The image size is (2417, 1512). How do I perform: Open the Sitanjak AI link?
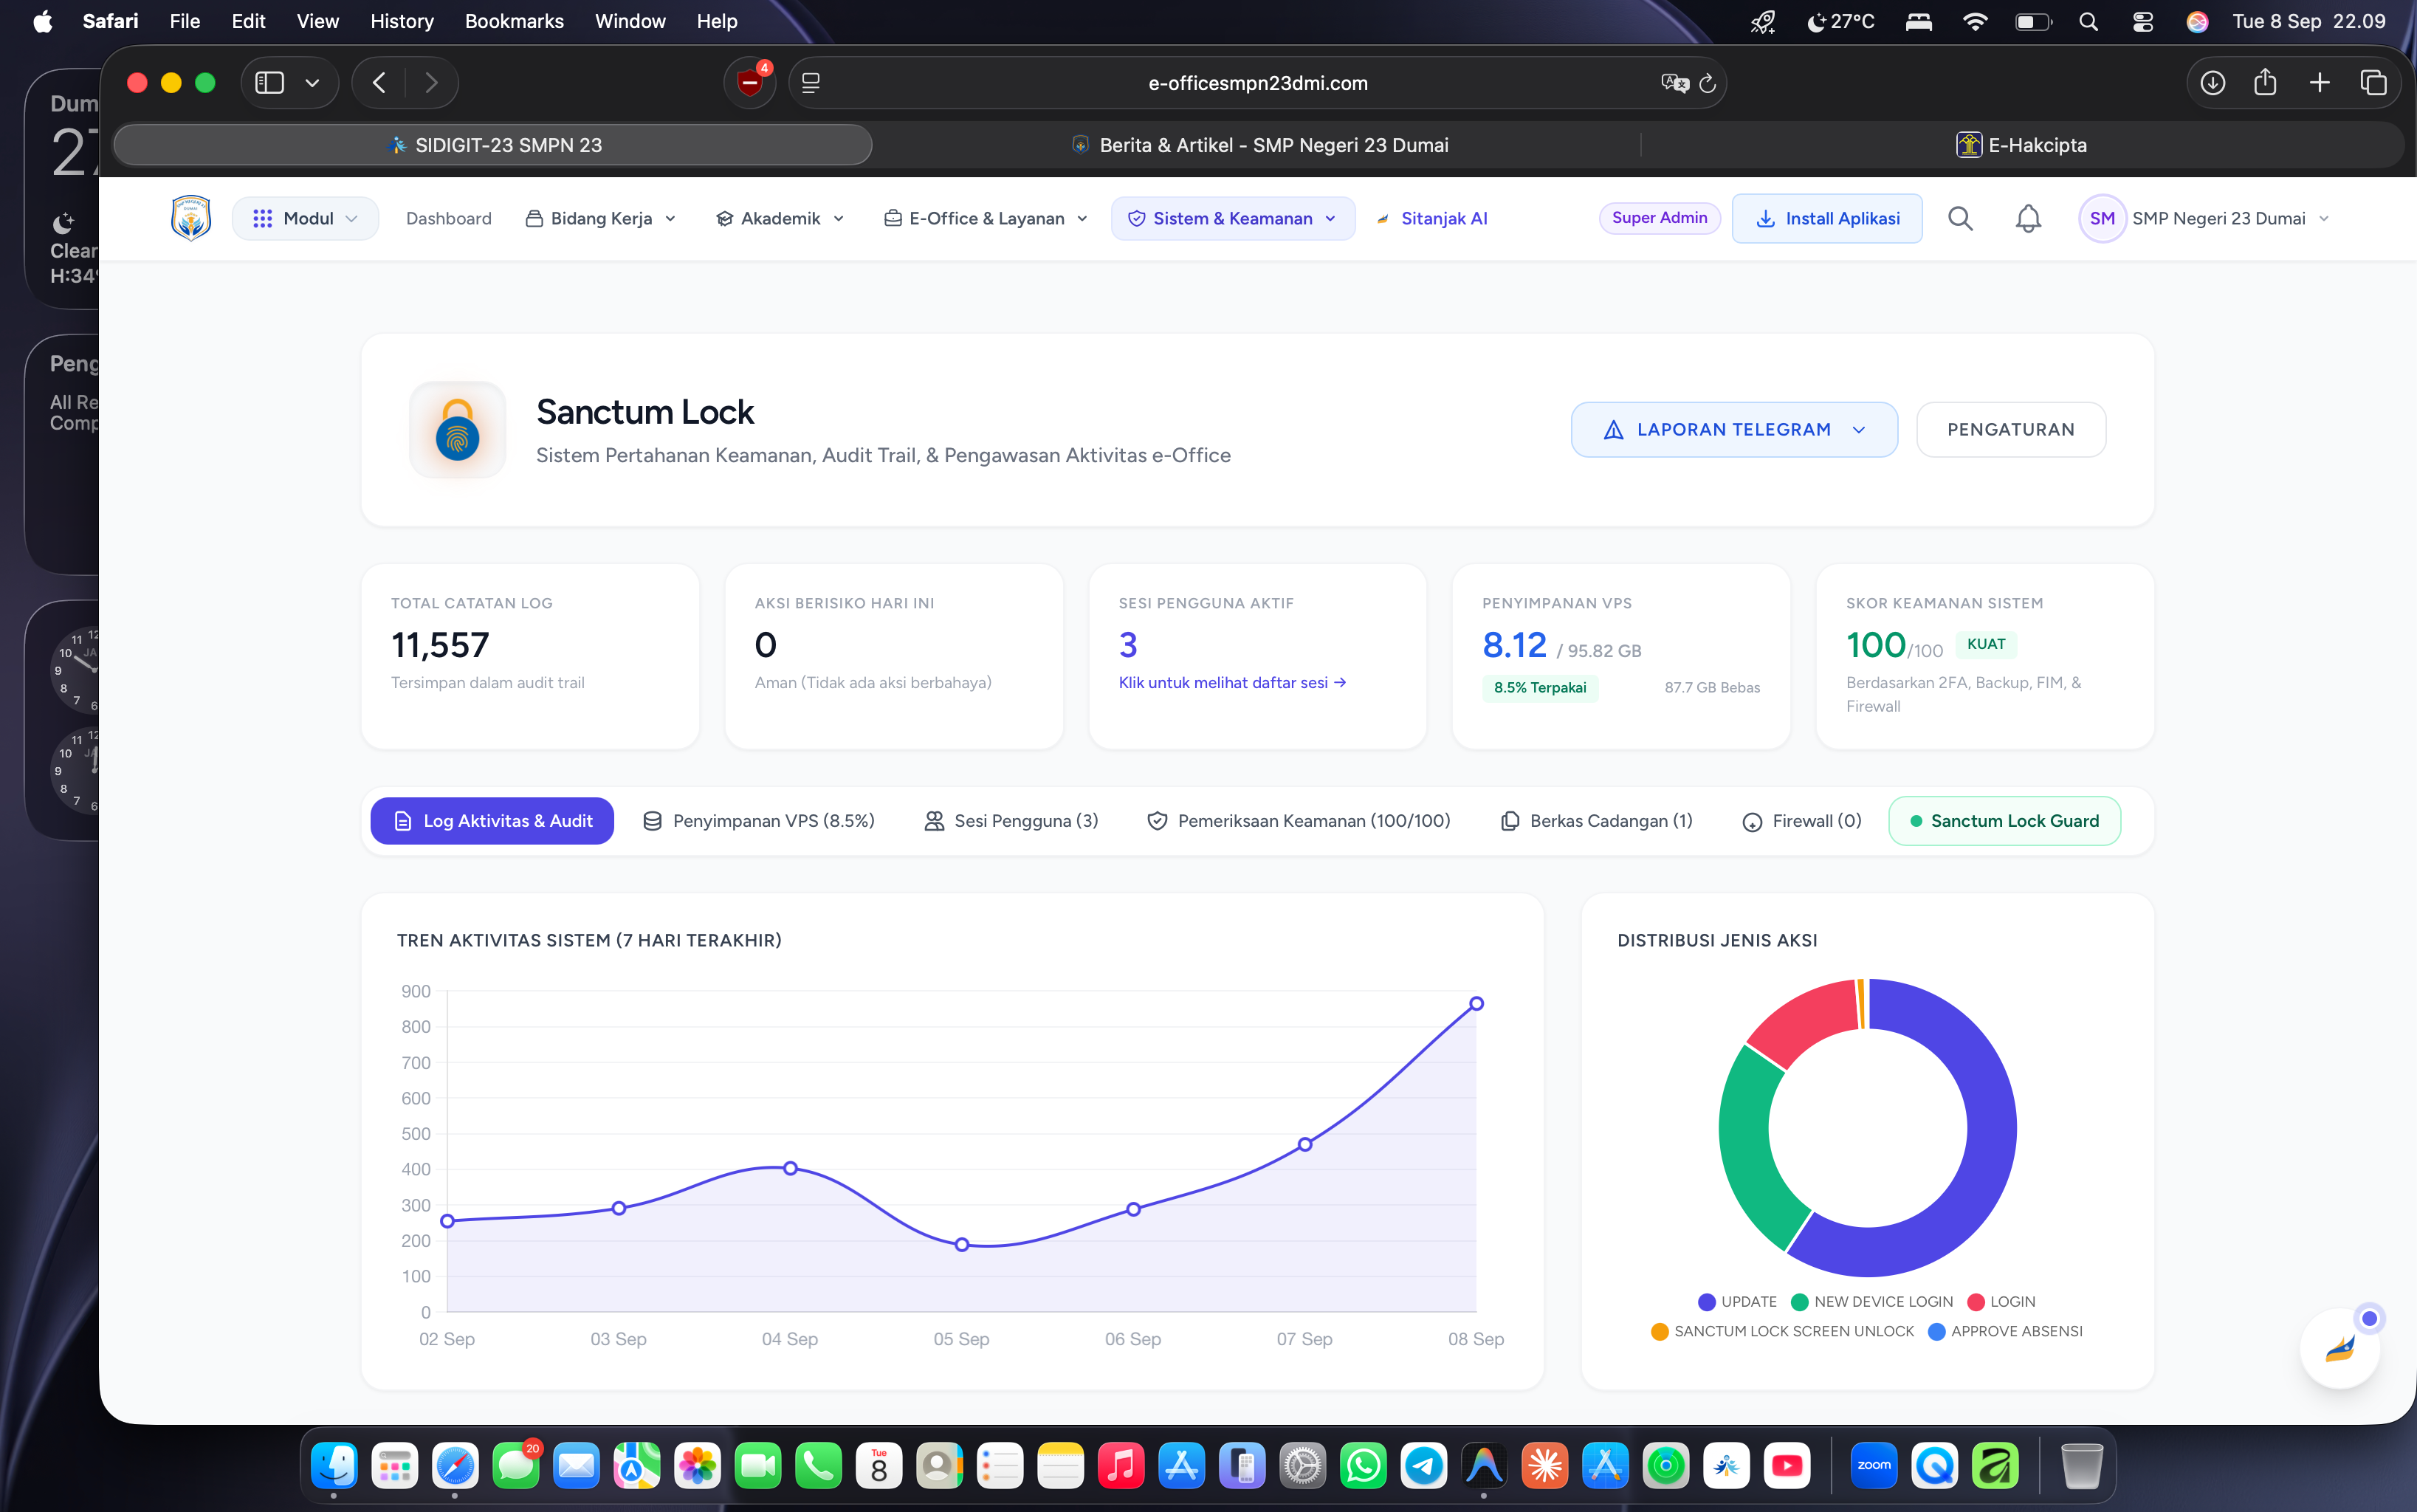(1432, 218)
